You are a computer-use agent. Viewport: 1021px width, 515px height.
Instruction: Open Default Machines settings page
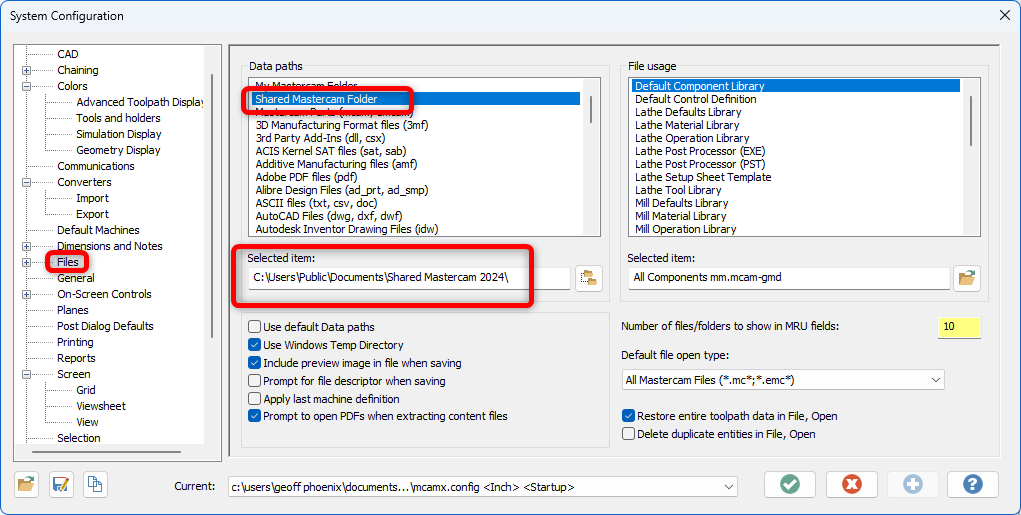click(x=98, y=230)
